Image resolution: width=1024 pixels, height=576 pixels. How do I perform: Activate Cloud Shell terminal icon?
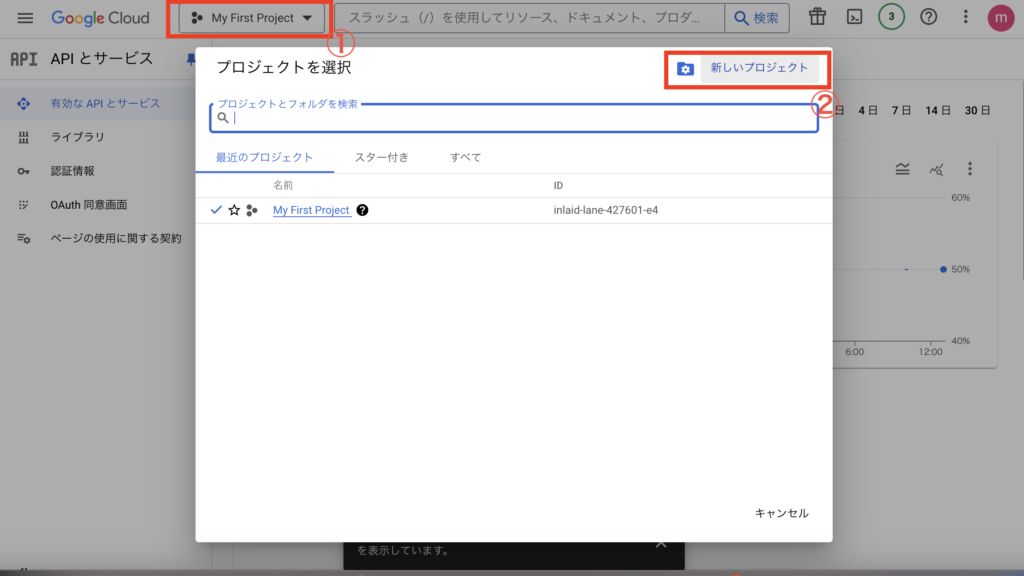(x=854, y=17)
